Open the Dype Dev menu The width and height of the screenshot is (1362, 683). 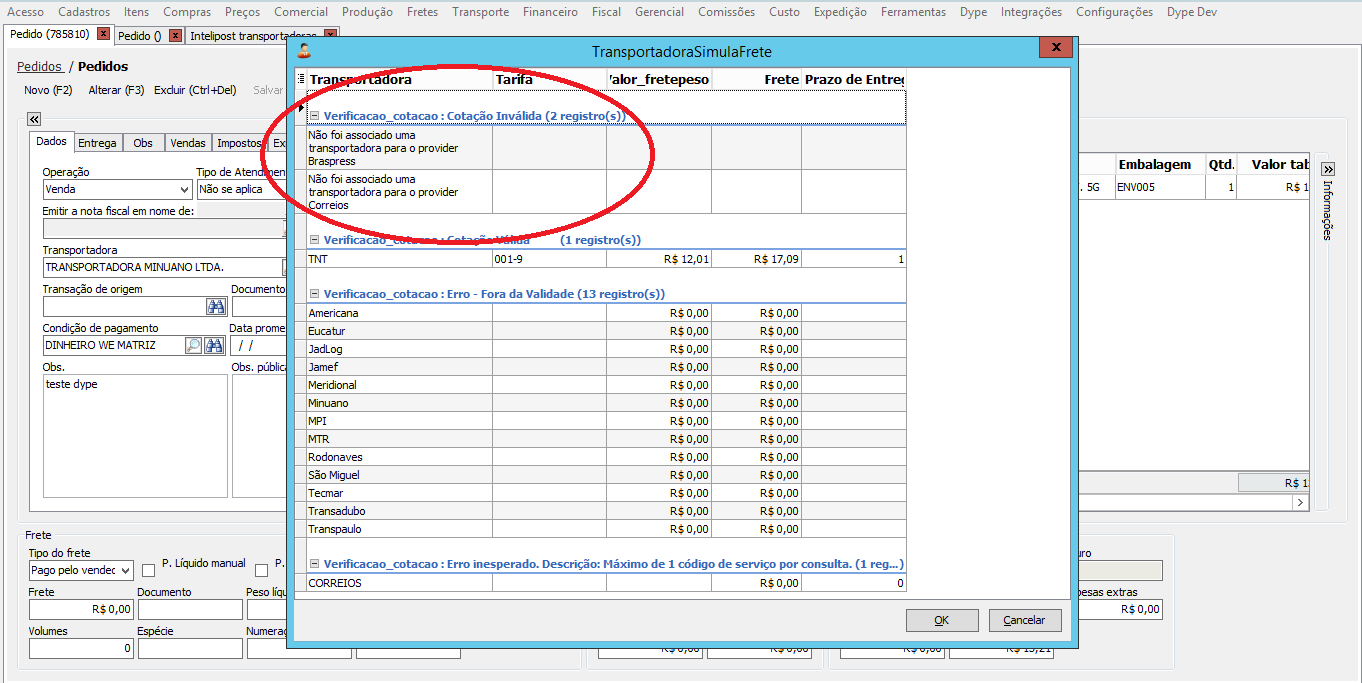point(1192,12)
